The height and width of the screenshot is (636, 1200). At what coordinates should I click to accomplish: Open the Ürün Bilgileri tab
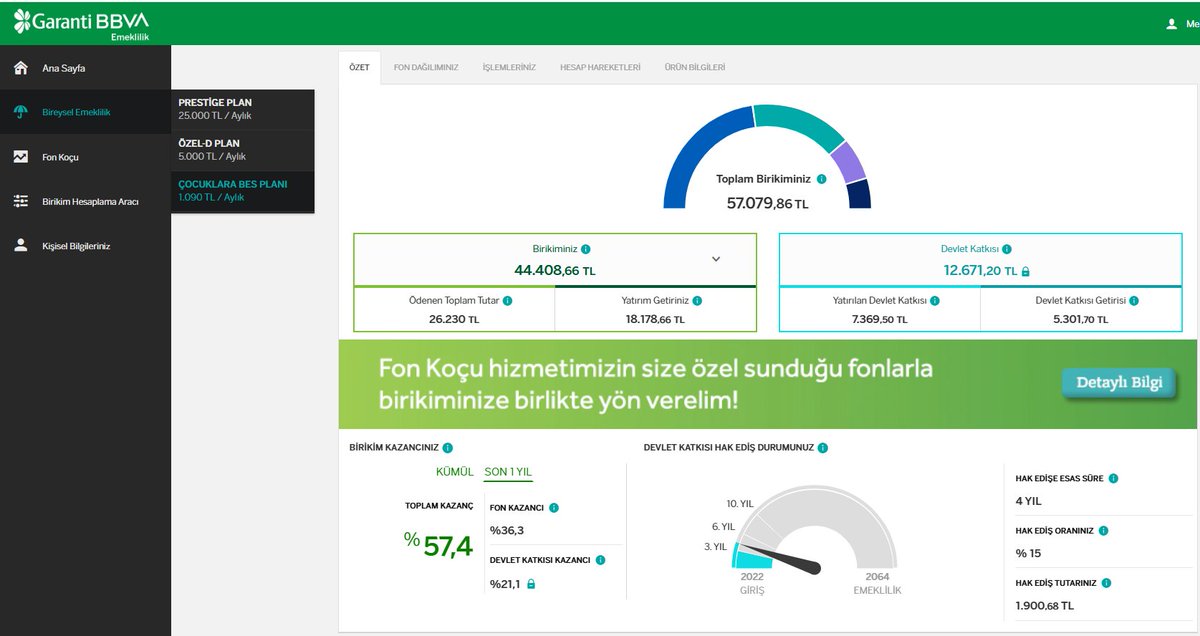(x=695, y=68)
